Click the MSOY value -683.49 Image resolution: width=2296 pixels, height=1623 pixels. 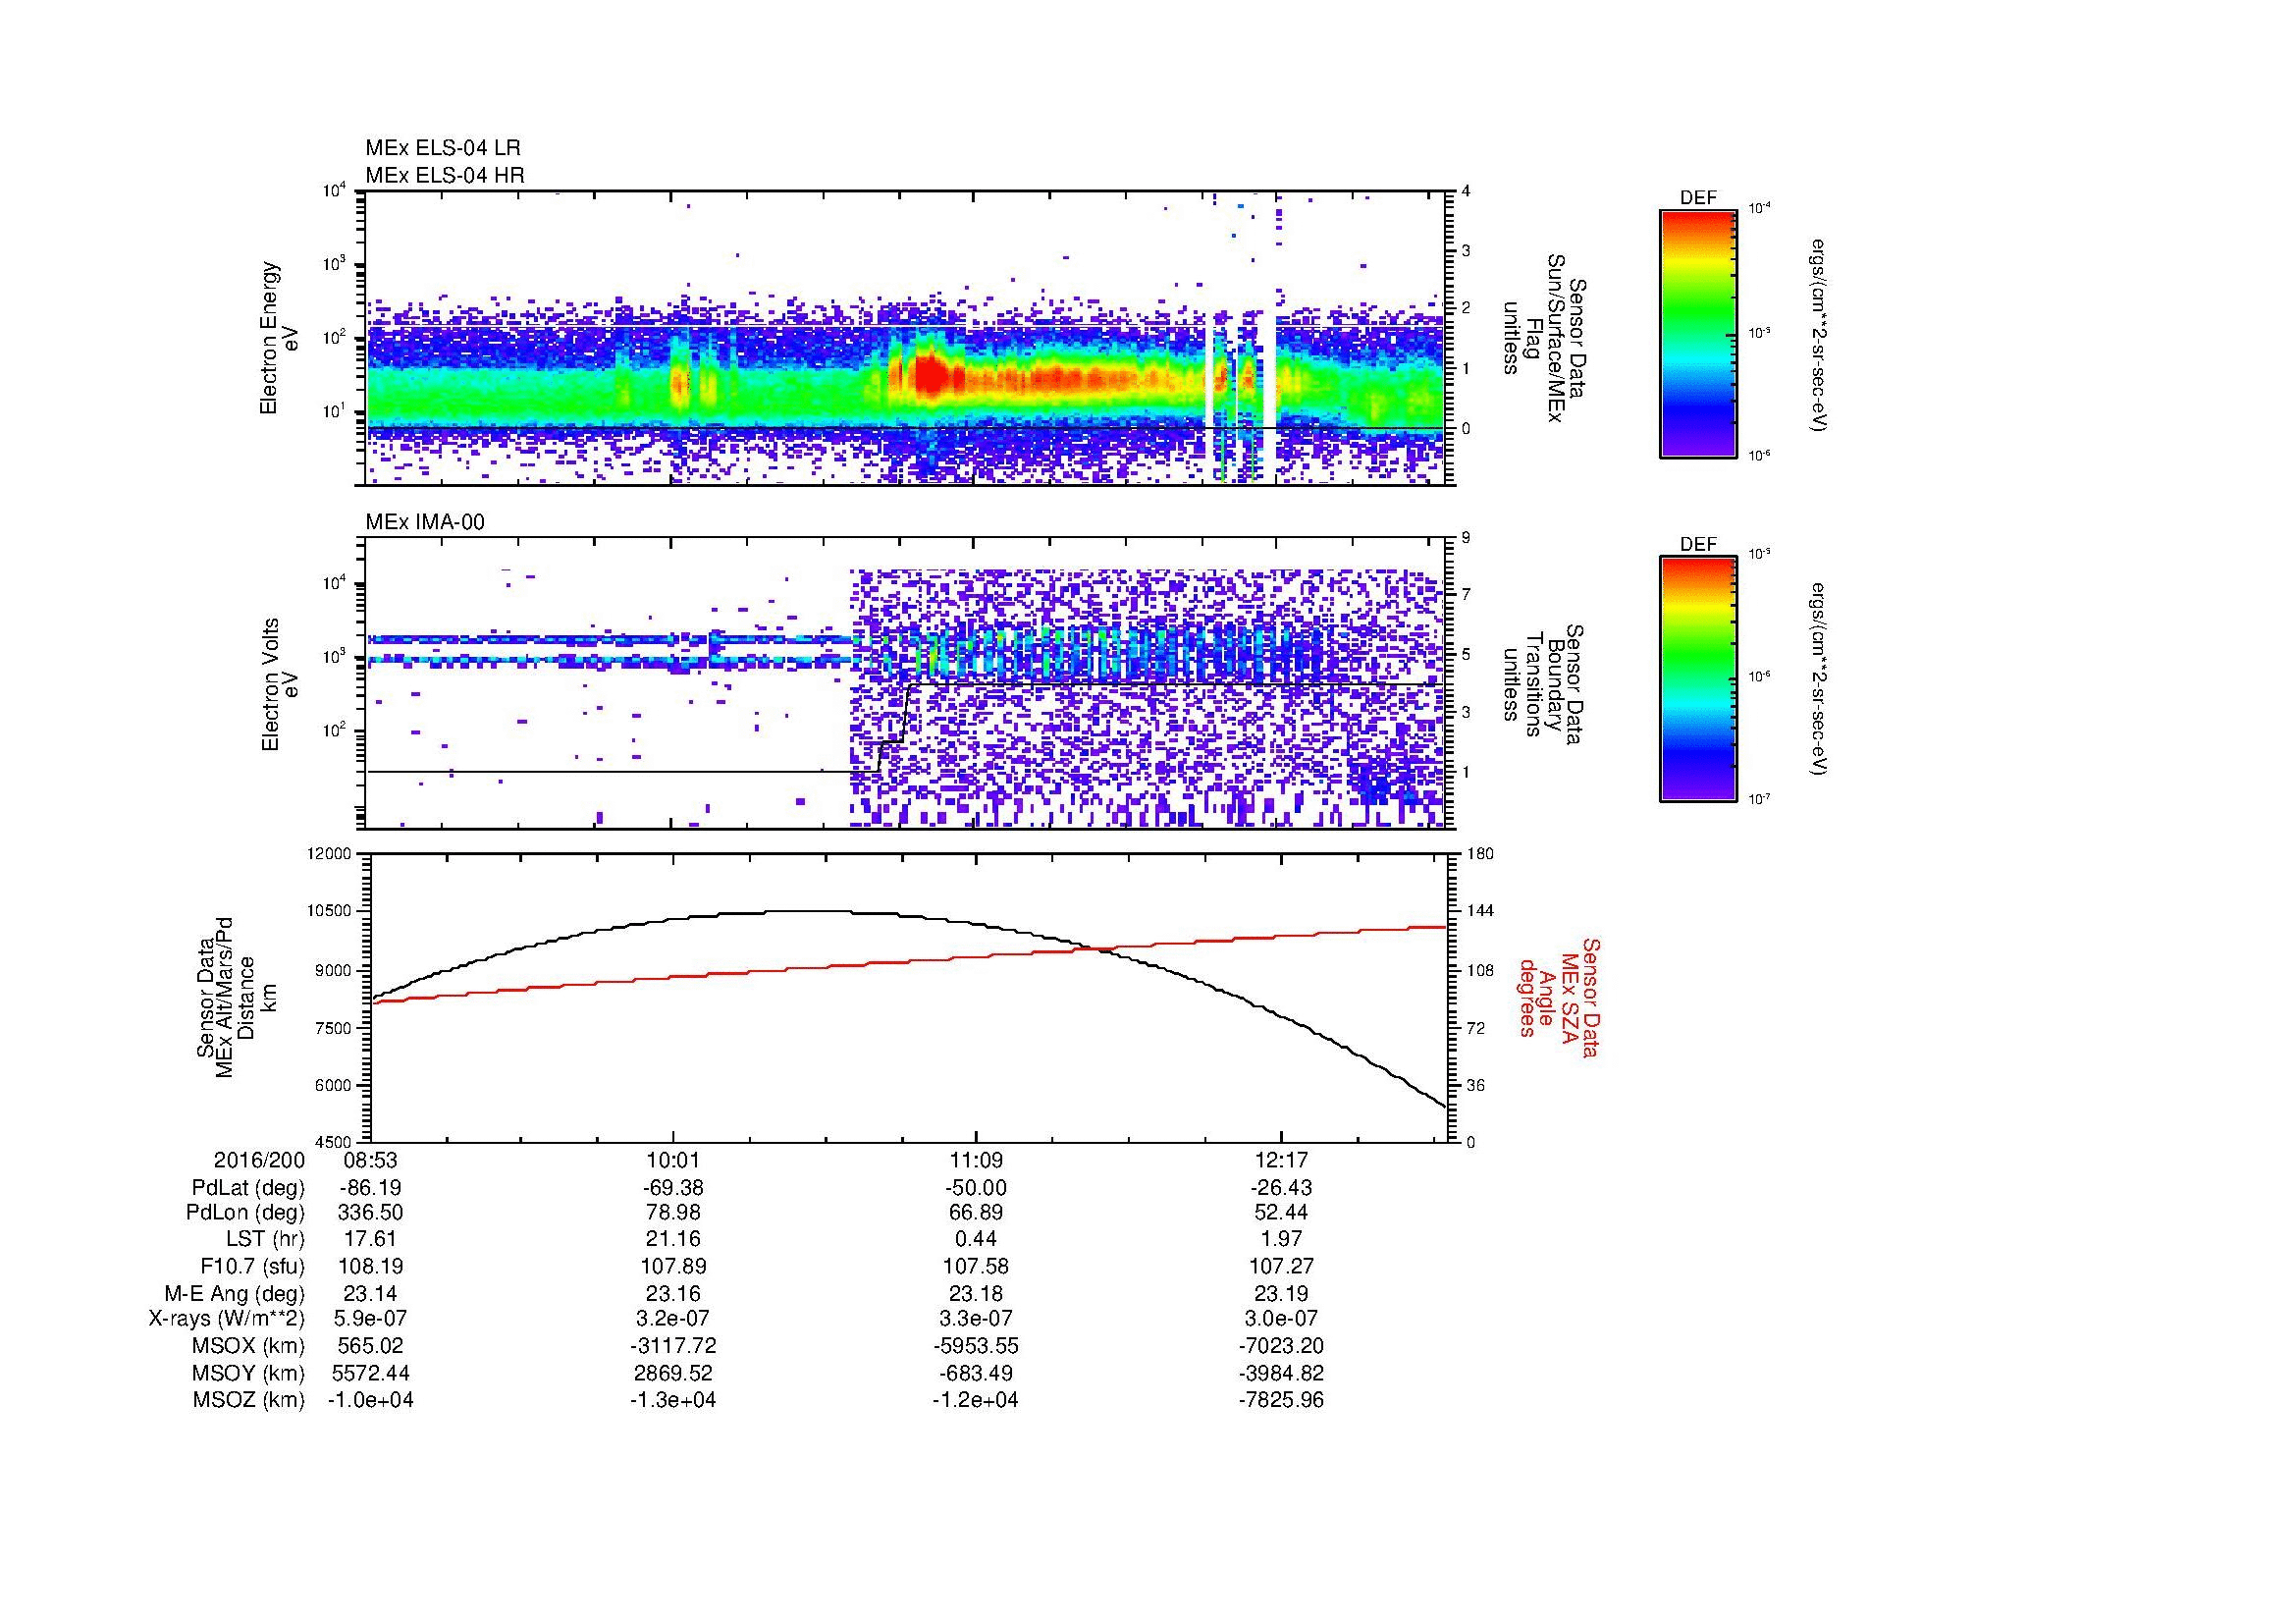pos(976,1373)
